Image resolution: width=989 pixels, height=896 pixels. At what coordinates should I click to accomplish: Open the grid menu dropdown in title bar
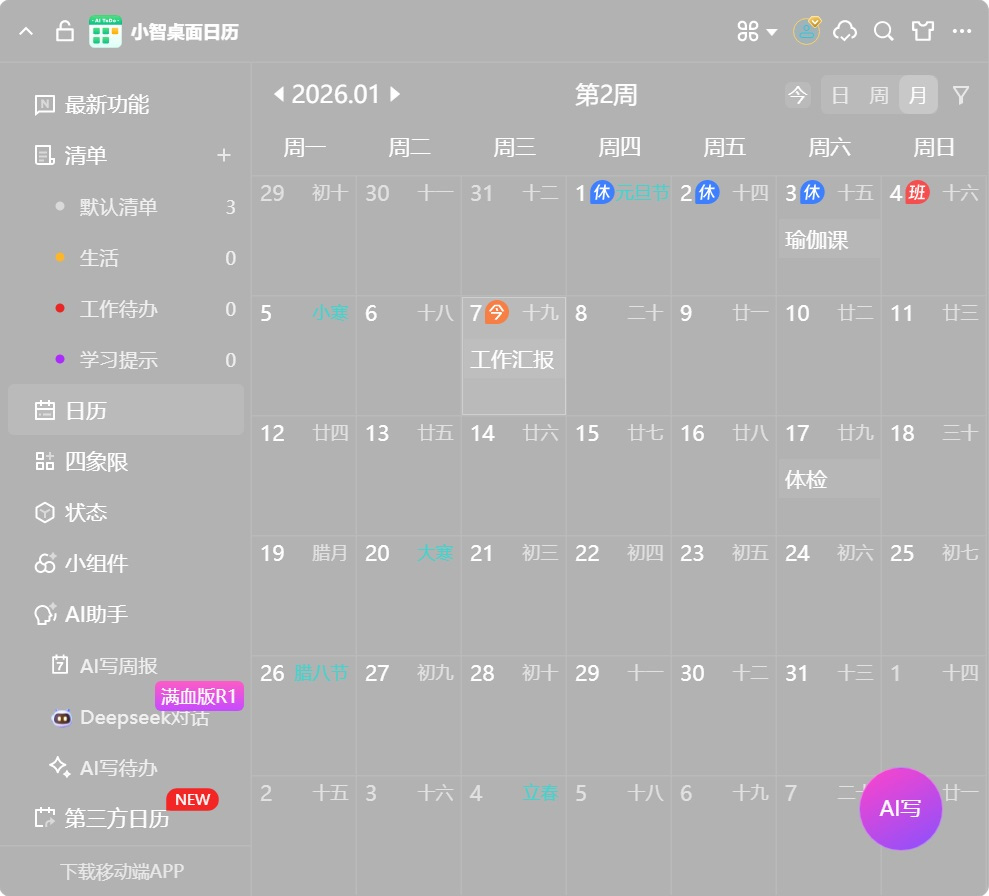click(754, 31)
